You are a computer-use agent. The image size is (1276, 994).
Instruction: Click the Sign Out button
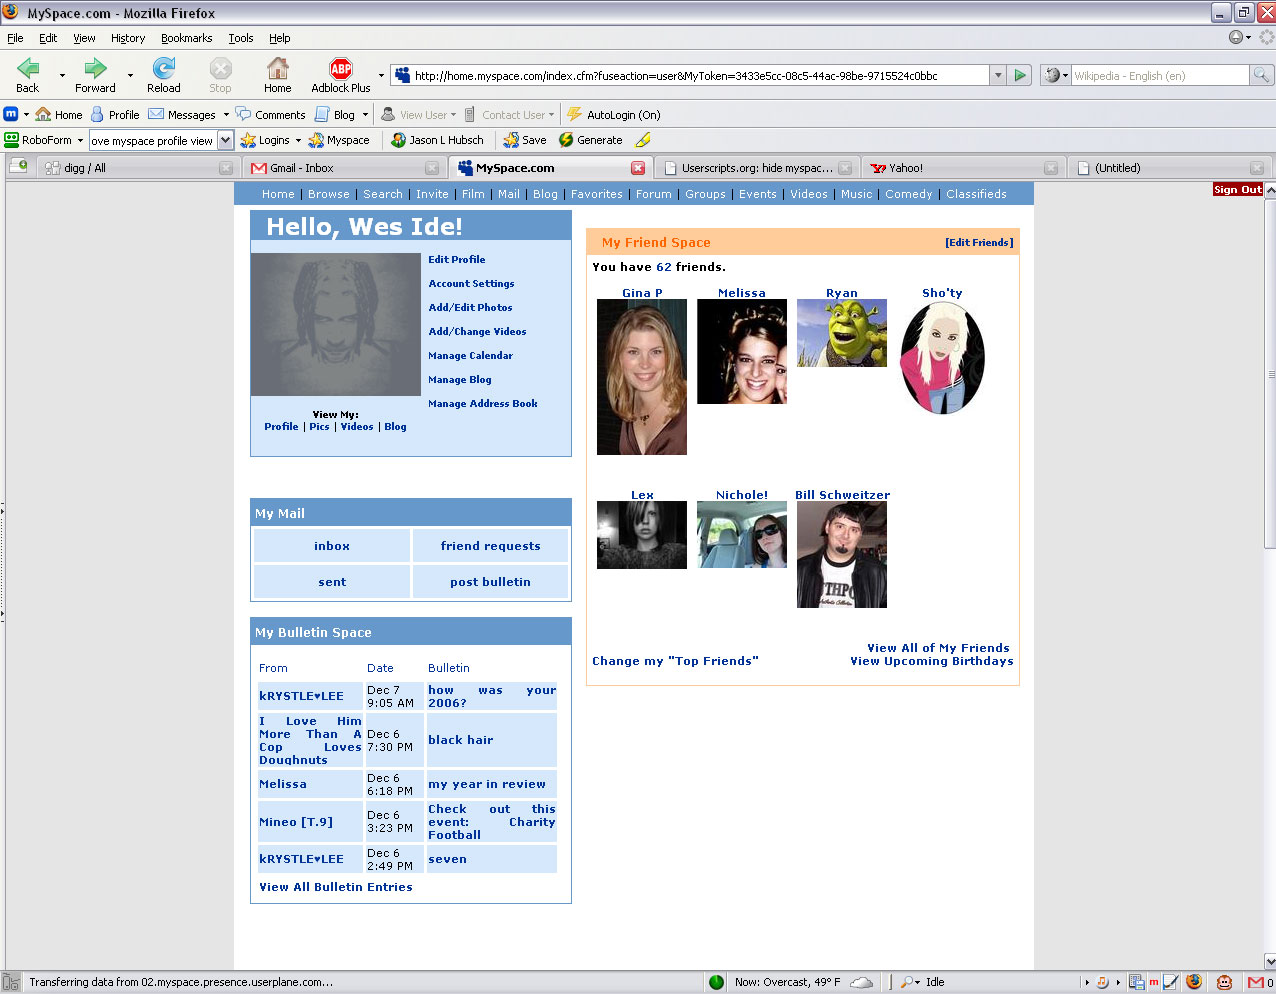pyautogui.click(x=1237, y=190)
